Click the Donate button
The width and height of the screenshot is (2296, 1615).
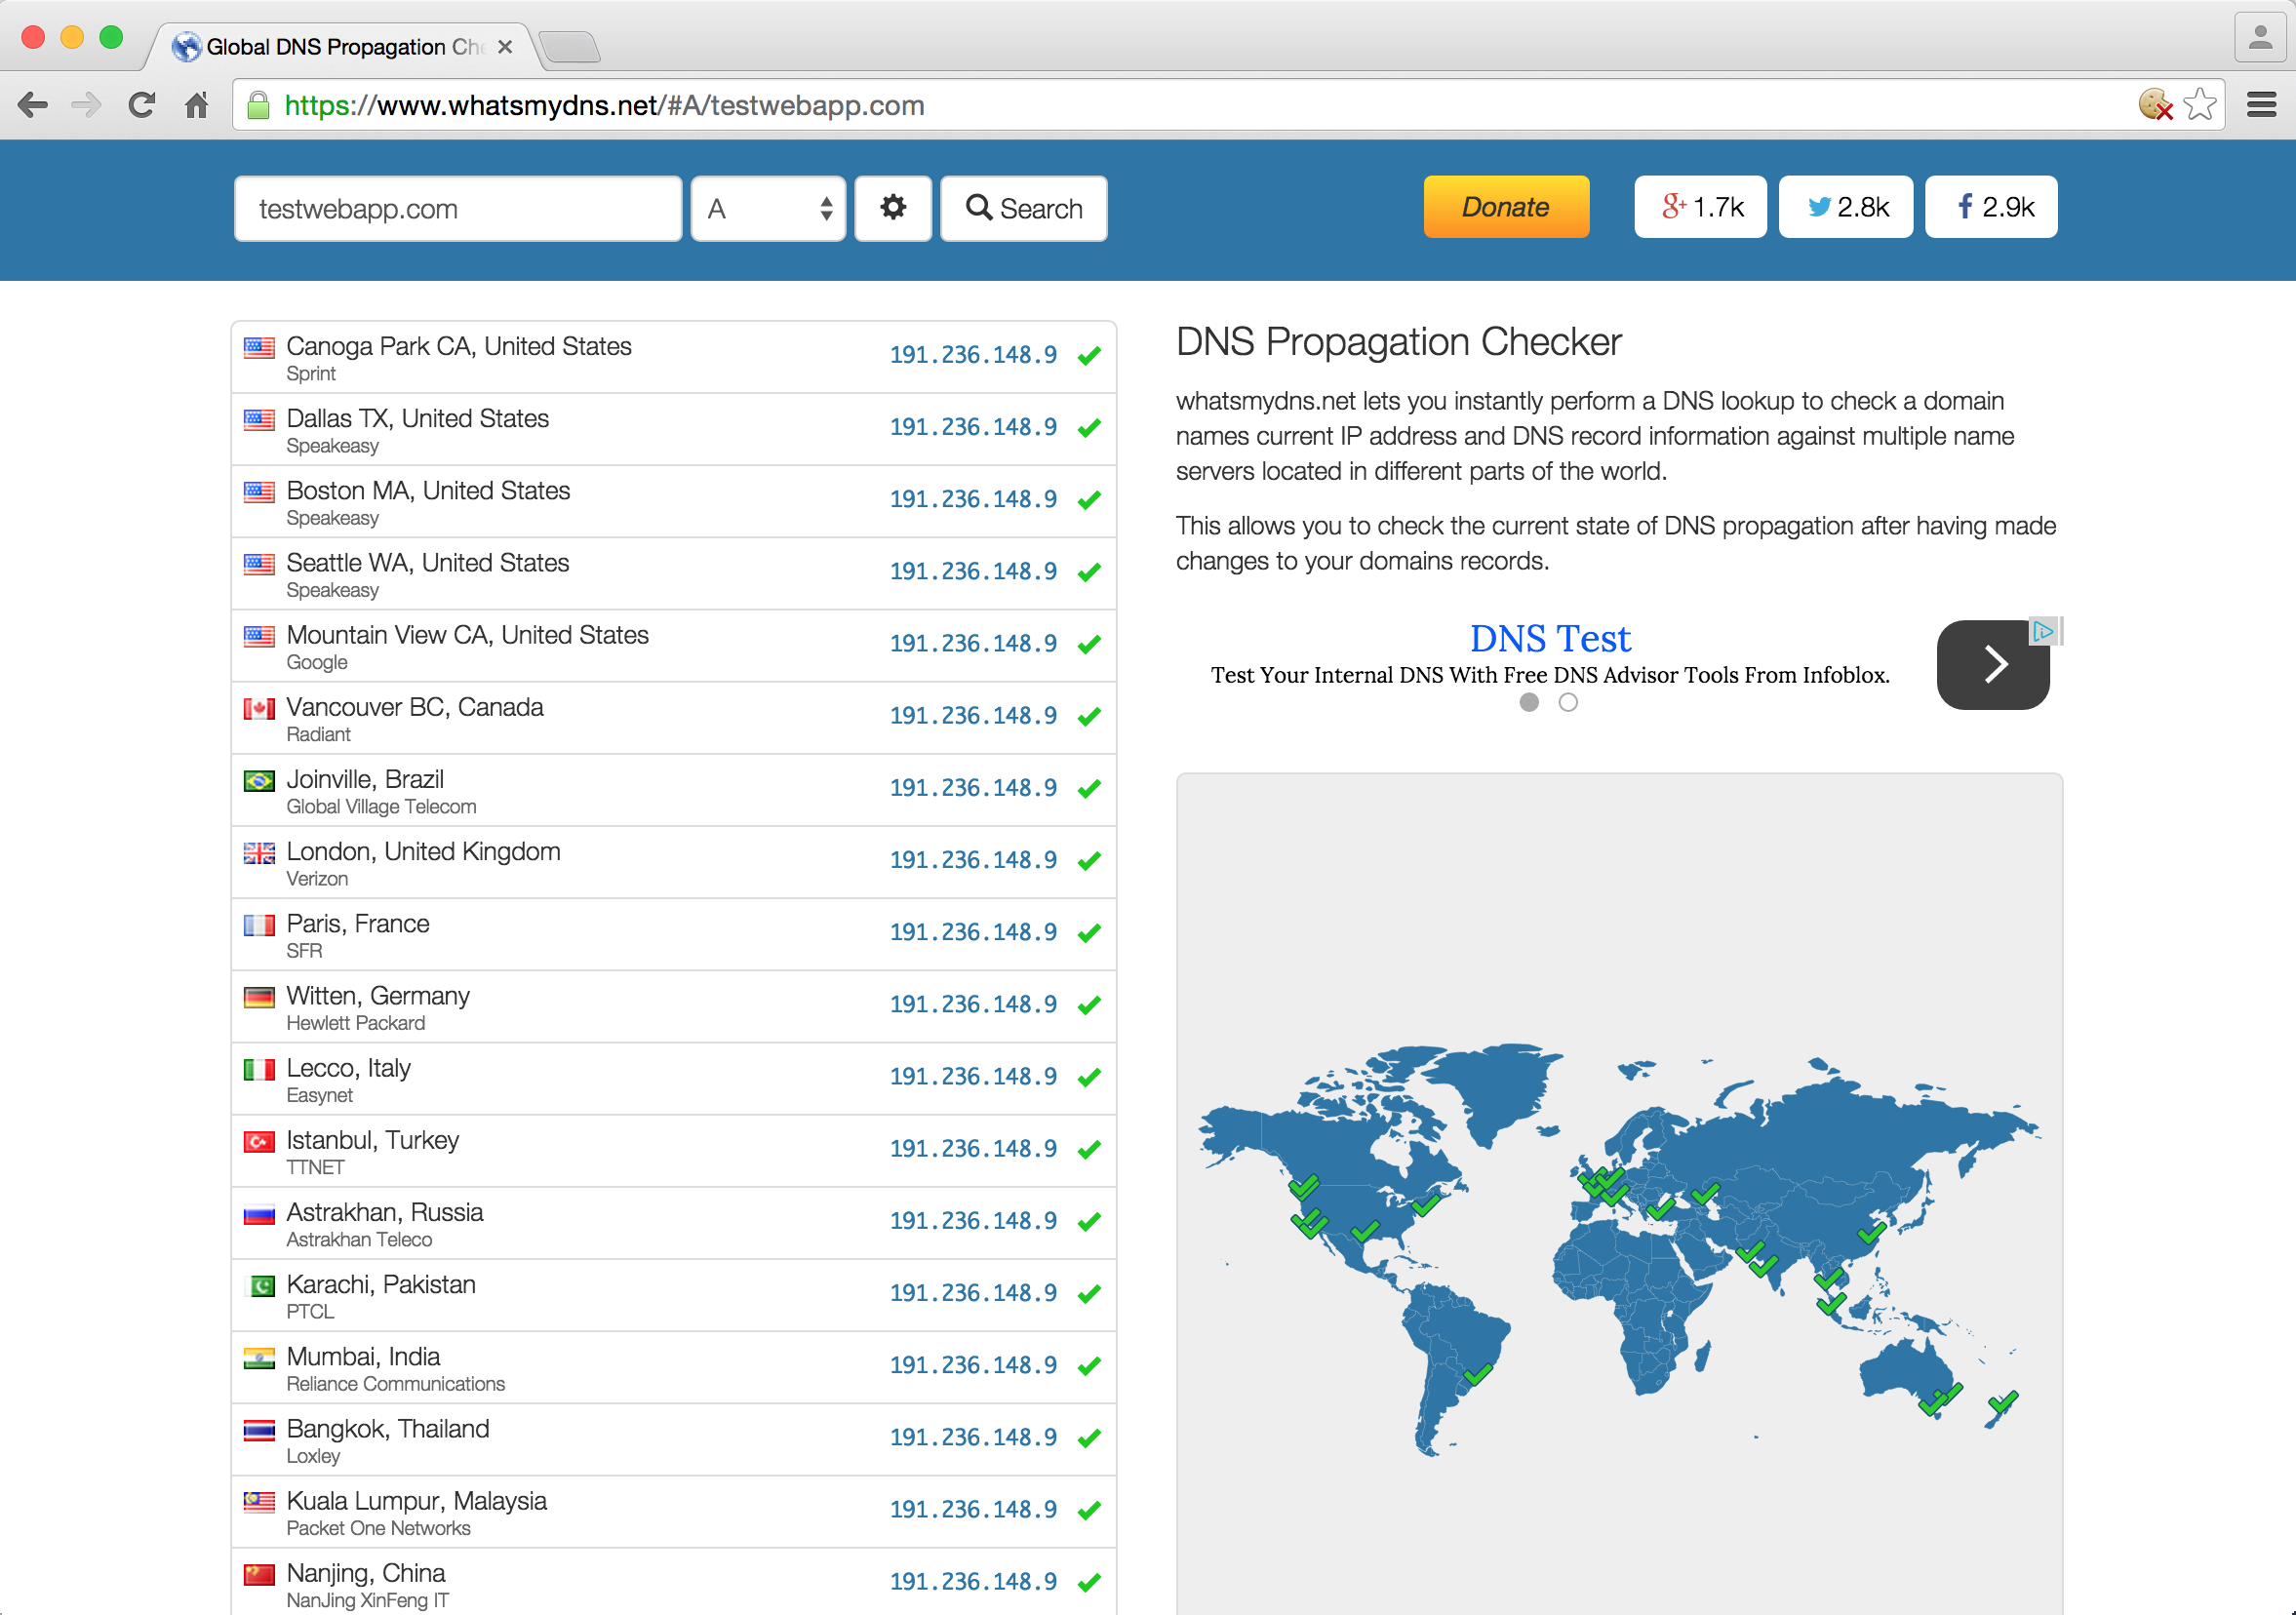coord(1505,207)
